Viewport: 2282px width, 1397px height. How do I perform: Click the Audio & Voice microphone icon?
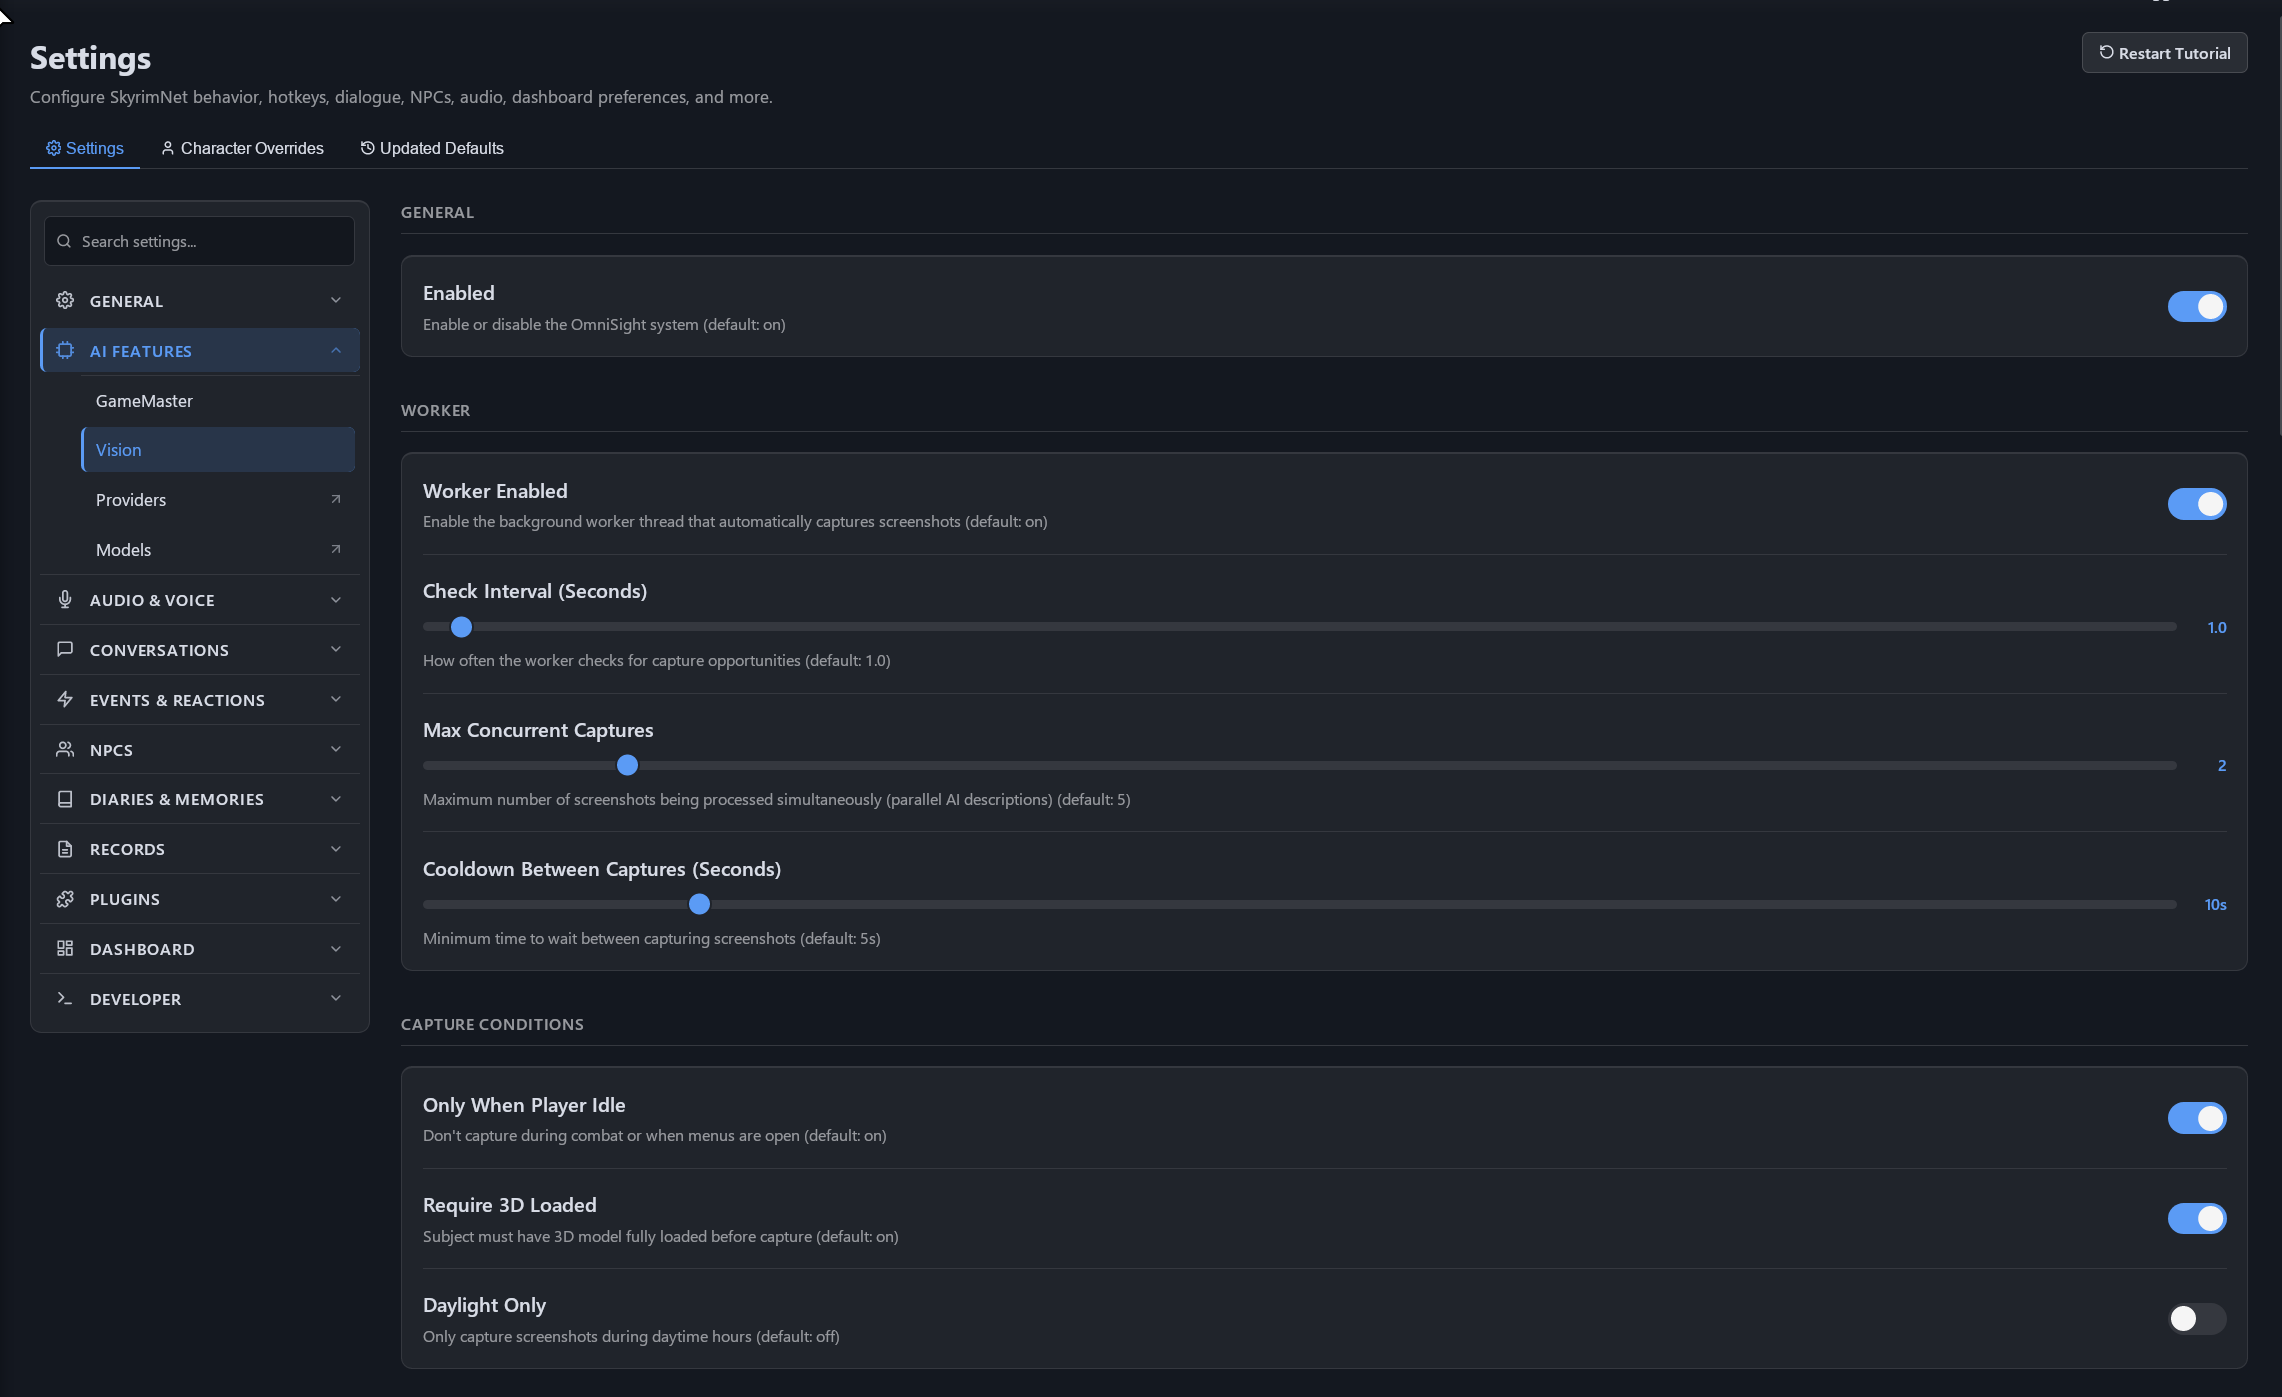point(65,599)
